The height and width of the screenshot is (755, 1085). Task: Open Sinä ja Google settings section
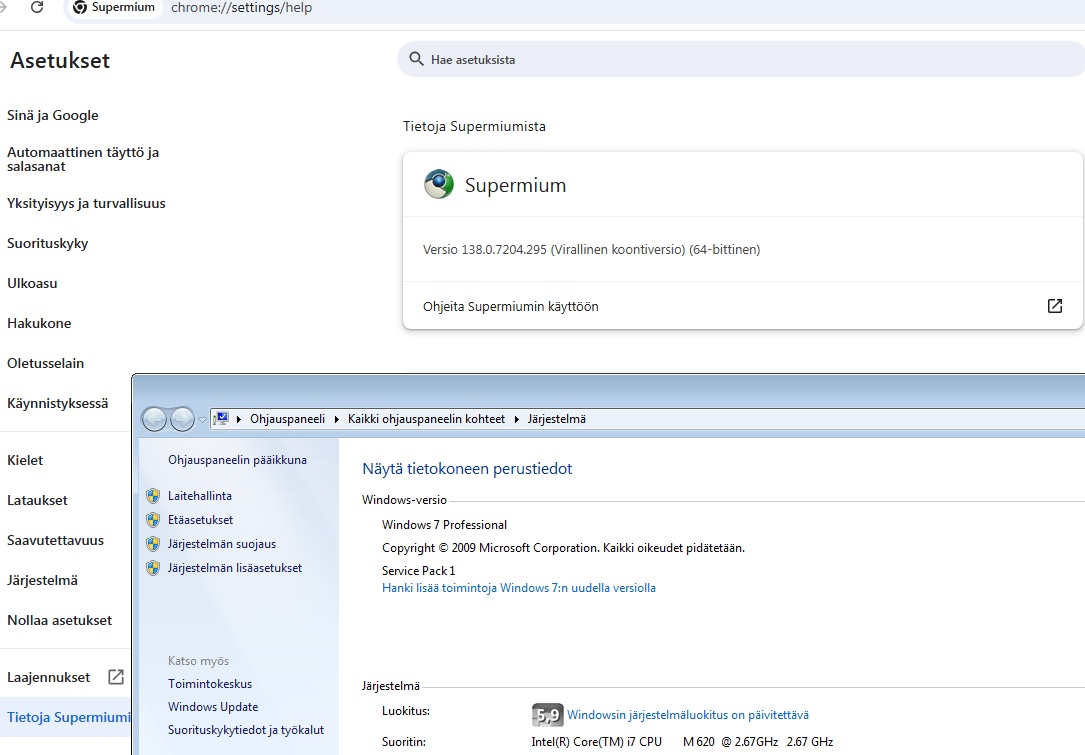tap(53, 116)
